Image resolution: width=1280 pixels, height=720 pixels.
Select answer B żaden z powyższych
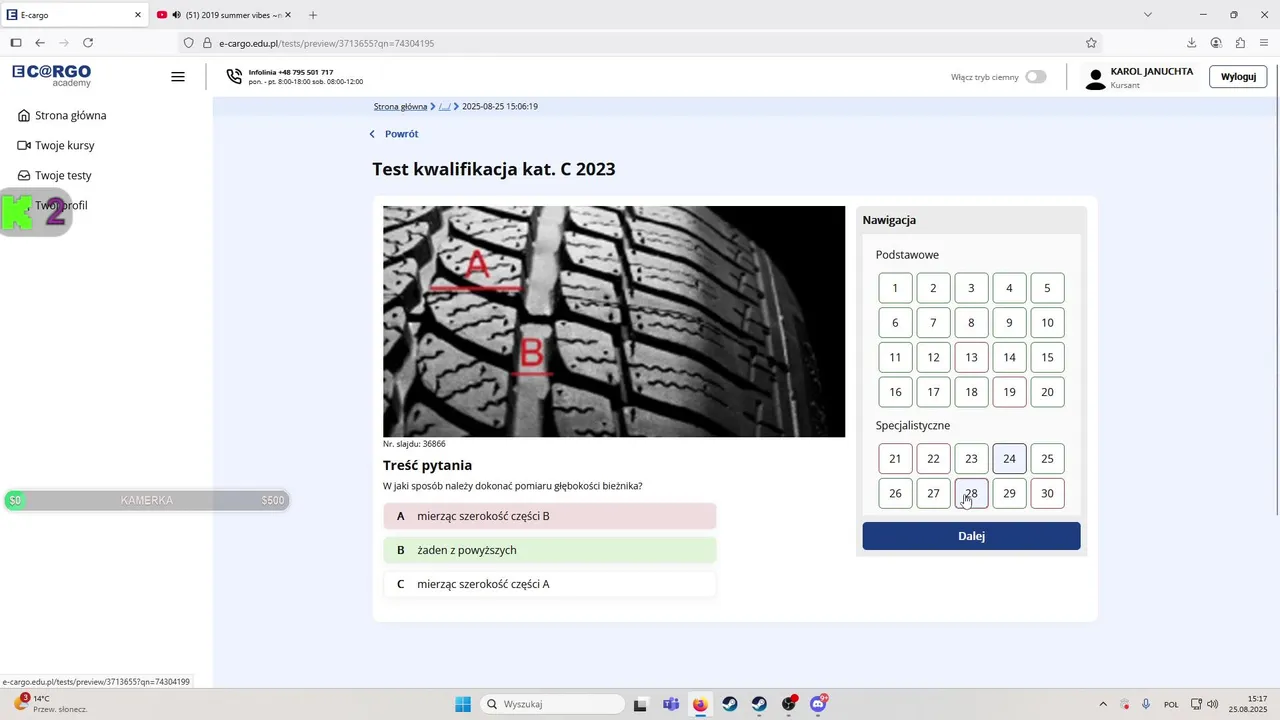point(550,550)
